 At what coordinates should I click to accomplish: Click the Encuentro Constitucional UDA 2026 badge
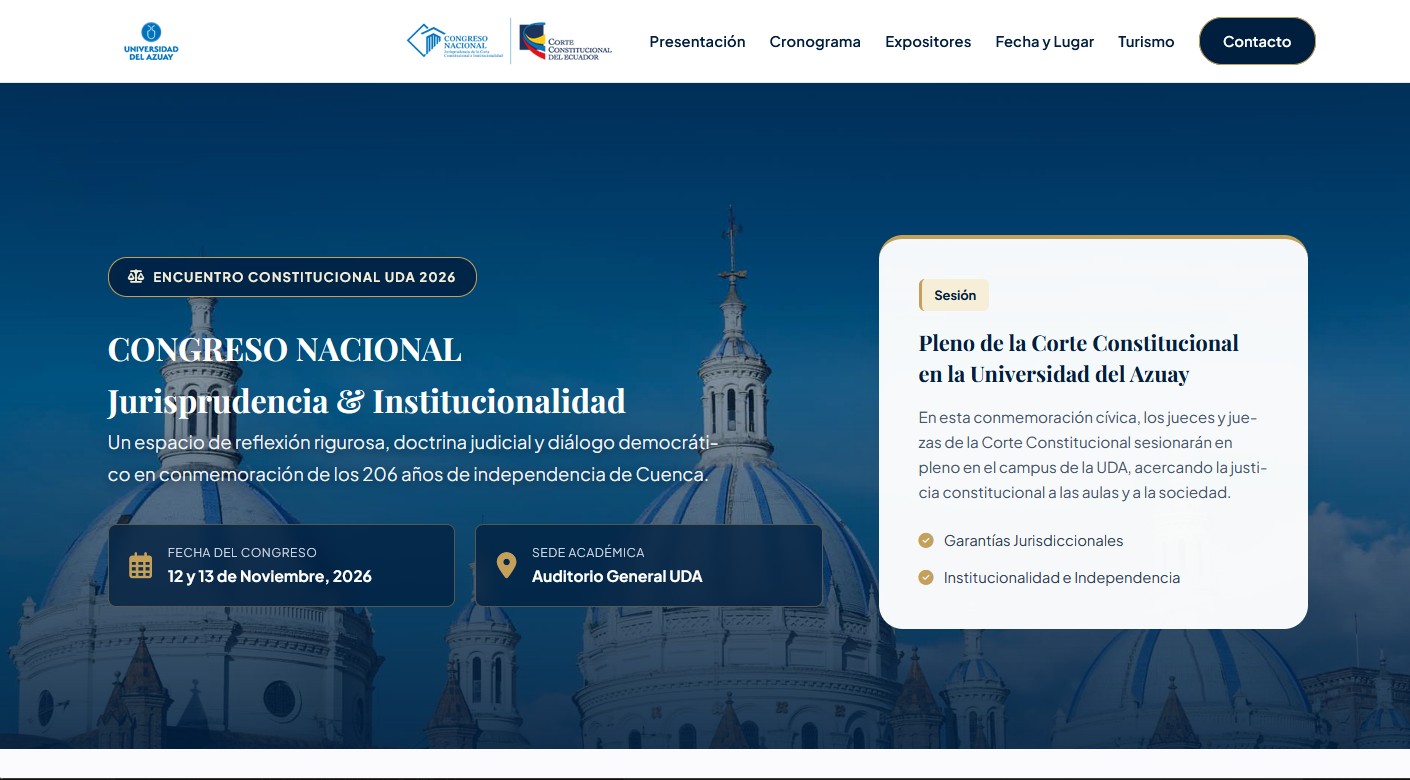[x=292, y=277]
